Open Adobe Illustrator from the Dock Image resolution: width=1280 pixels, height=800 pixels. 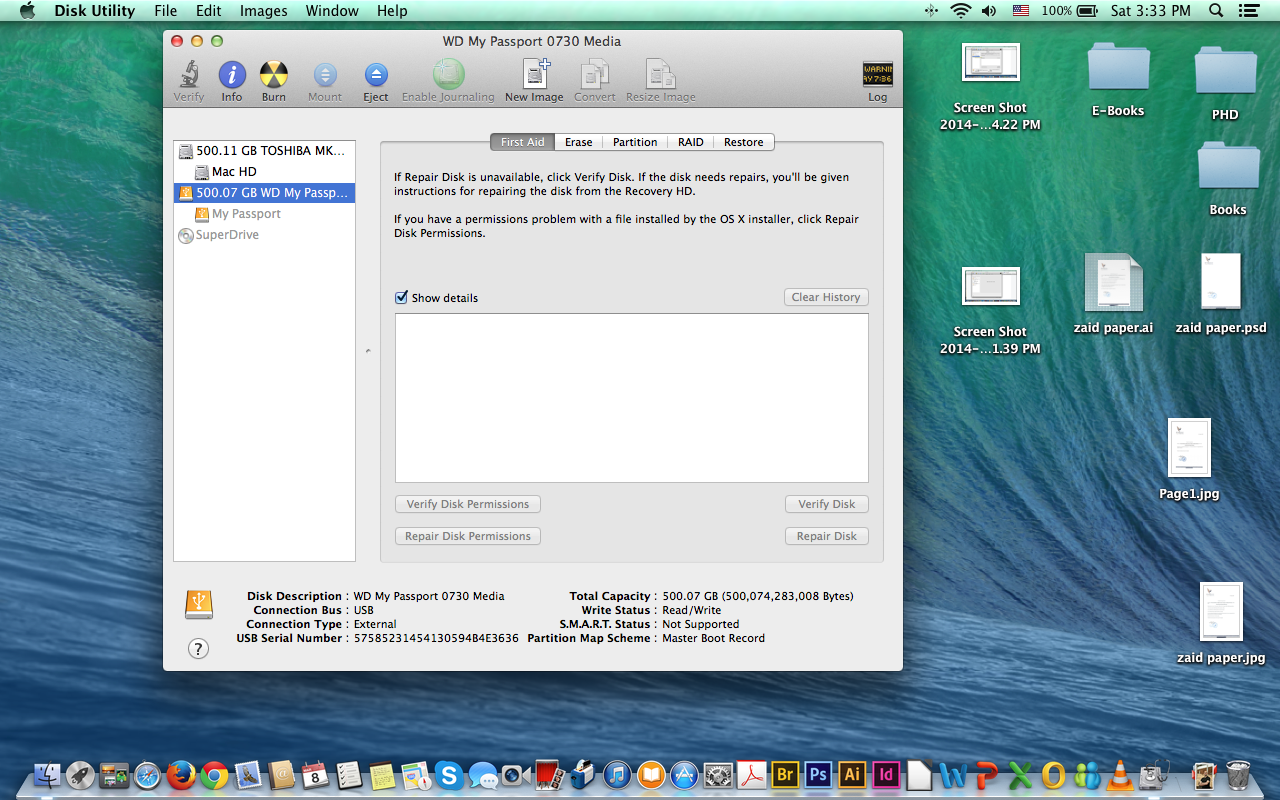click(852, 774)
